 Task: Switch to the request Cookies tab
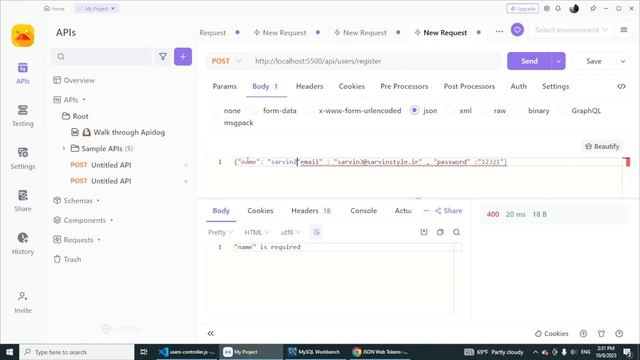point(351,86)
